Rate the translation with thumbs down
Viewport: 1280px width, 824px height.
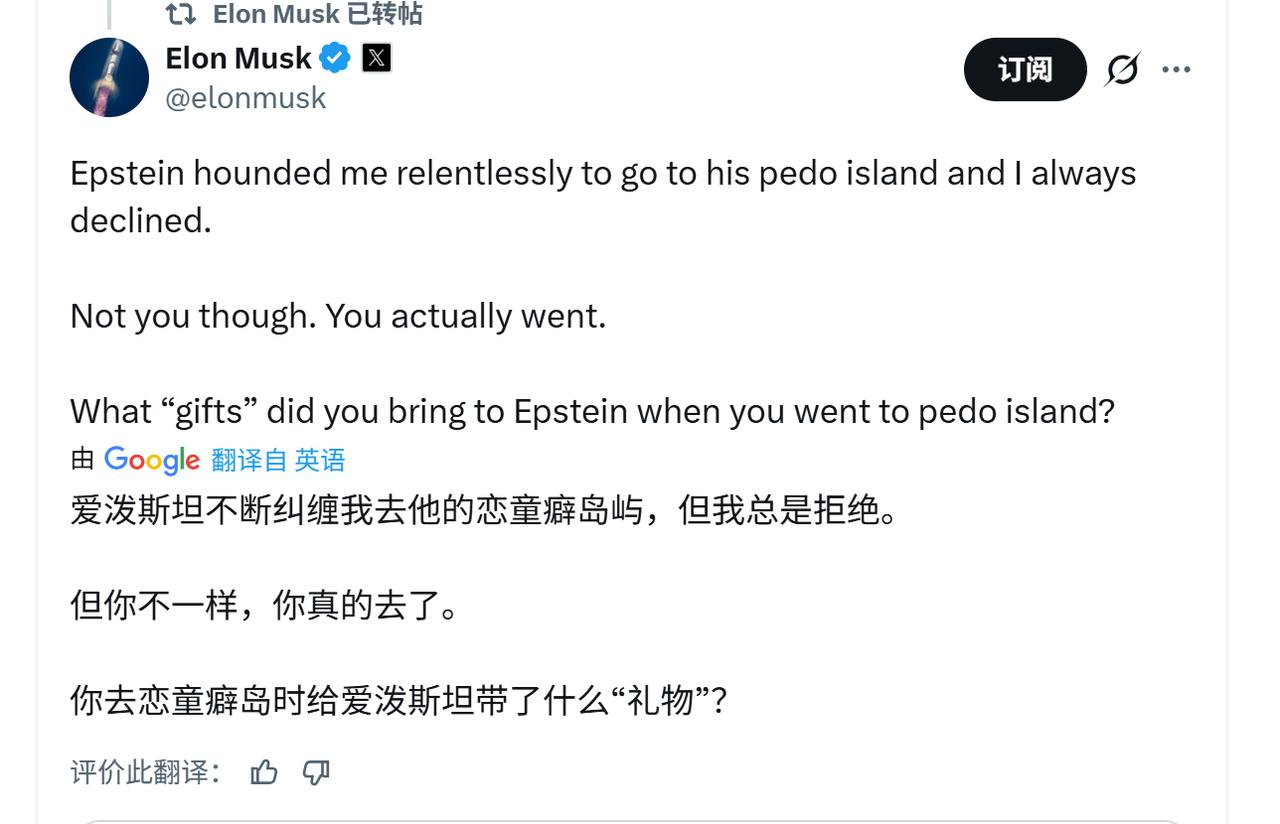[316, 772]
